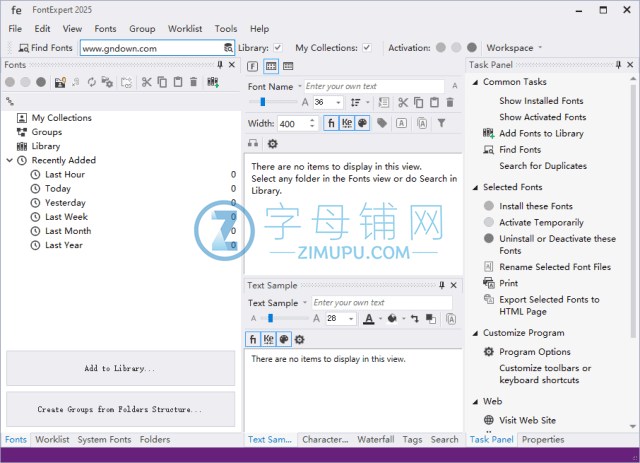Open the Tools menu
This screenshot has height=463, width=640.
[x=226, y=29]
